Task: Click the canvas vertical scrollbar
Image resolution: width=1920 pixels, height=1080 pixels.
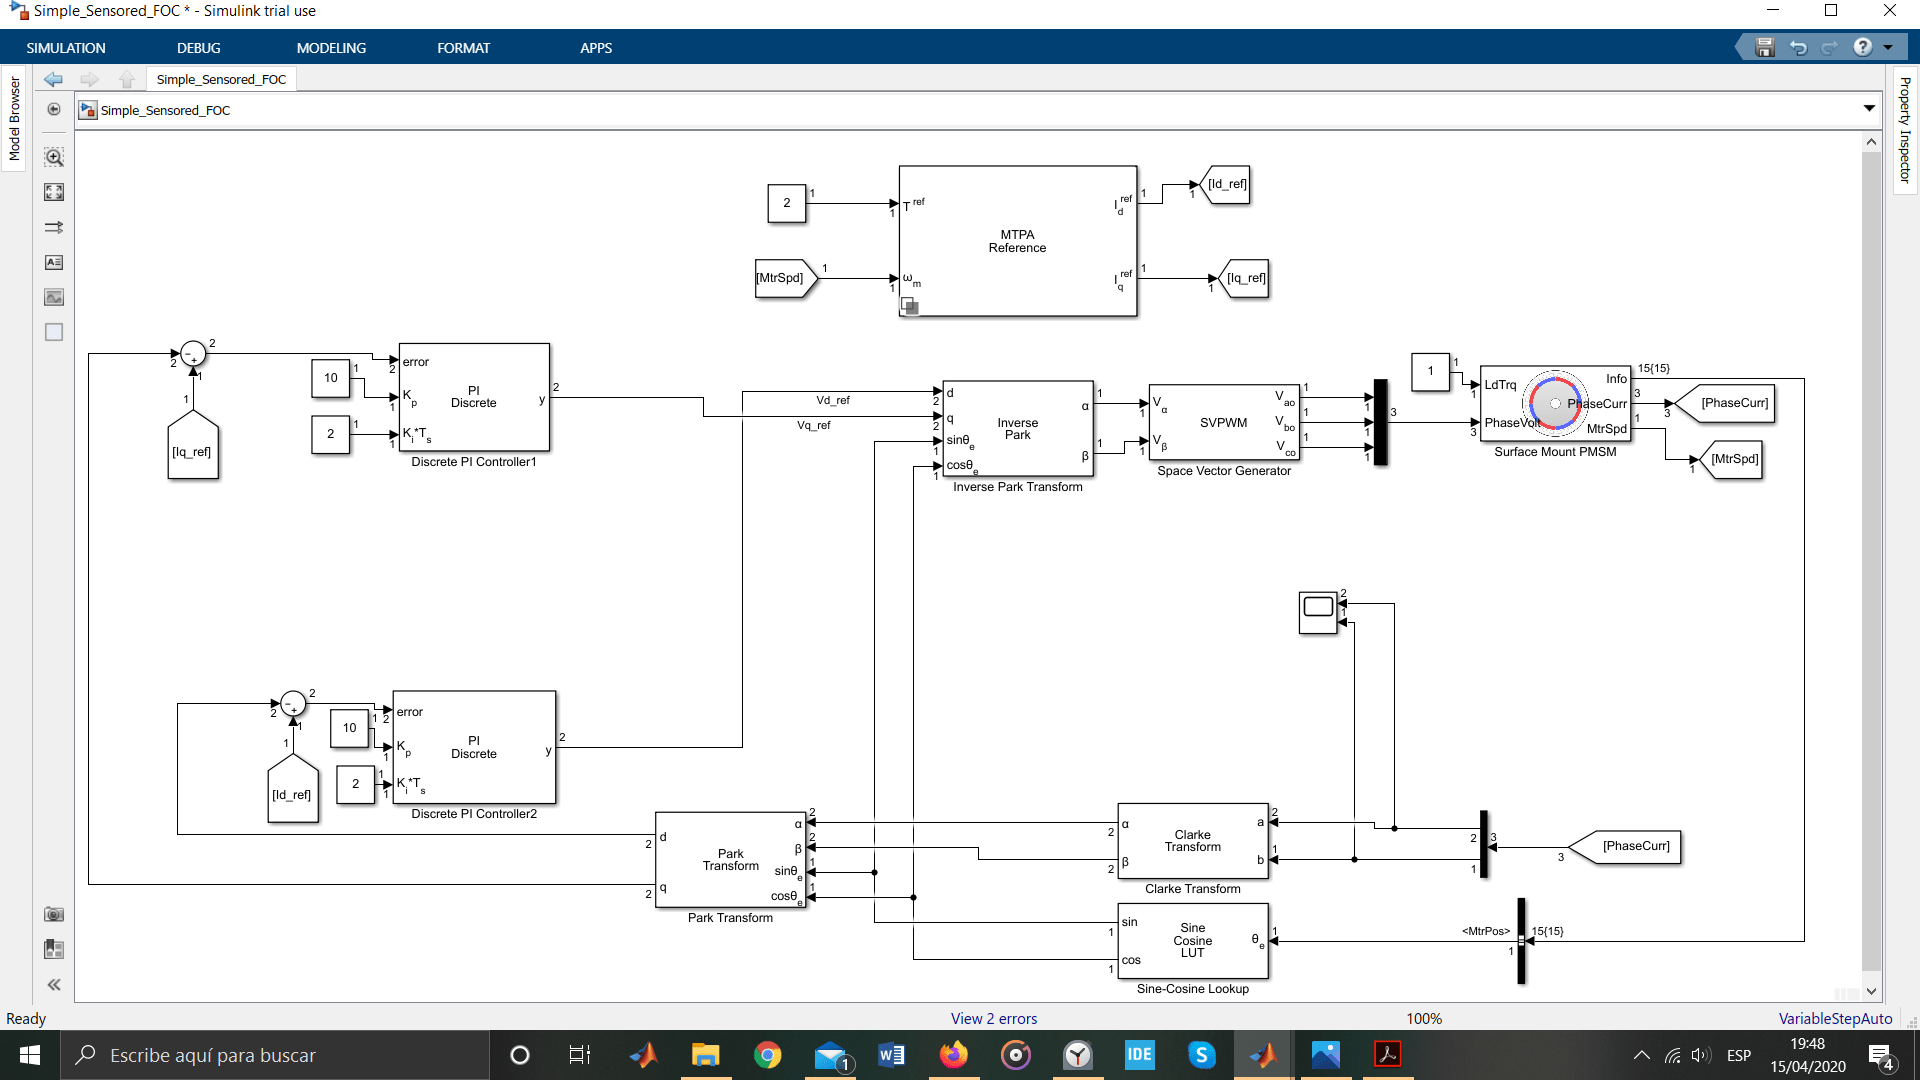Action: click(1871, 560)
